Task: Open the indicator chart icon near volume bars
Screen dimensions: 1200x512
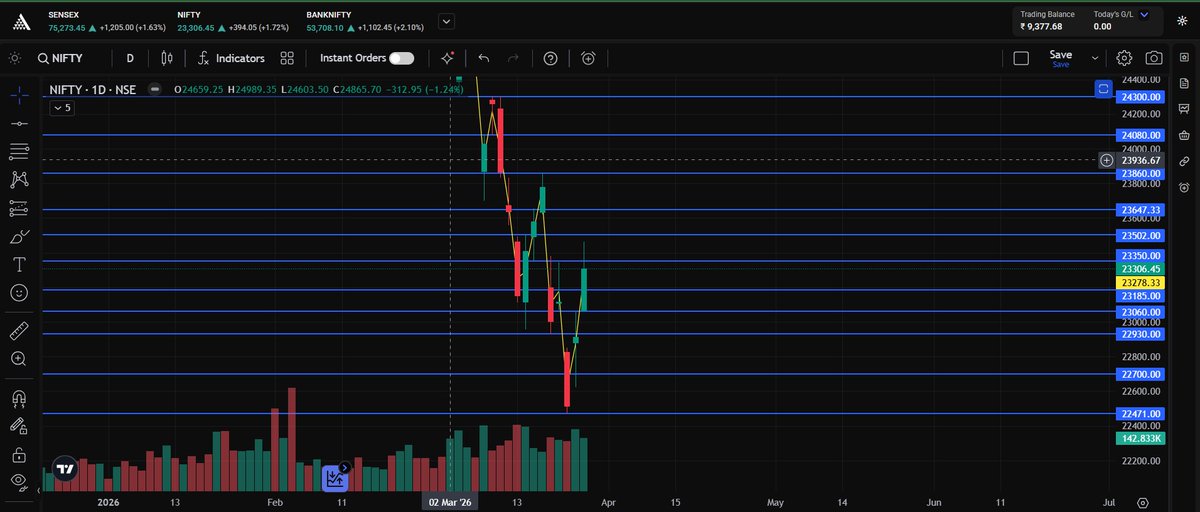Action: coord(335,478)
